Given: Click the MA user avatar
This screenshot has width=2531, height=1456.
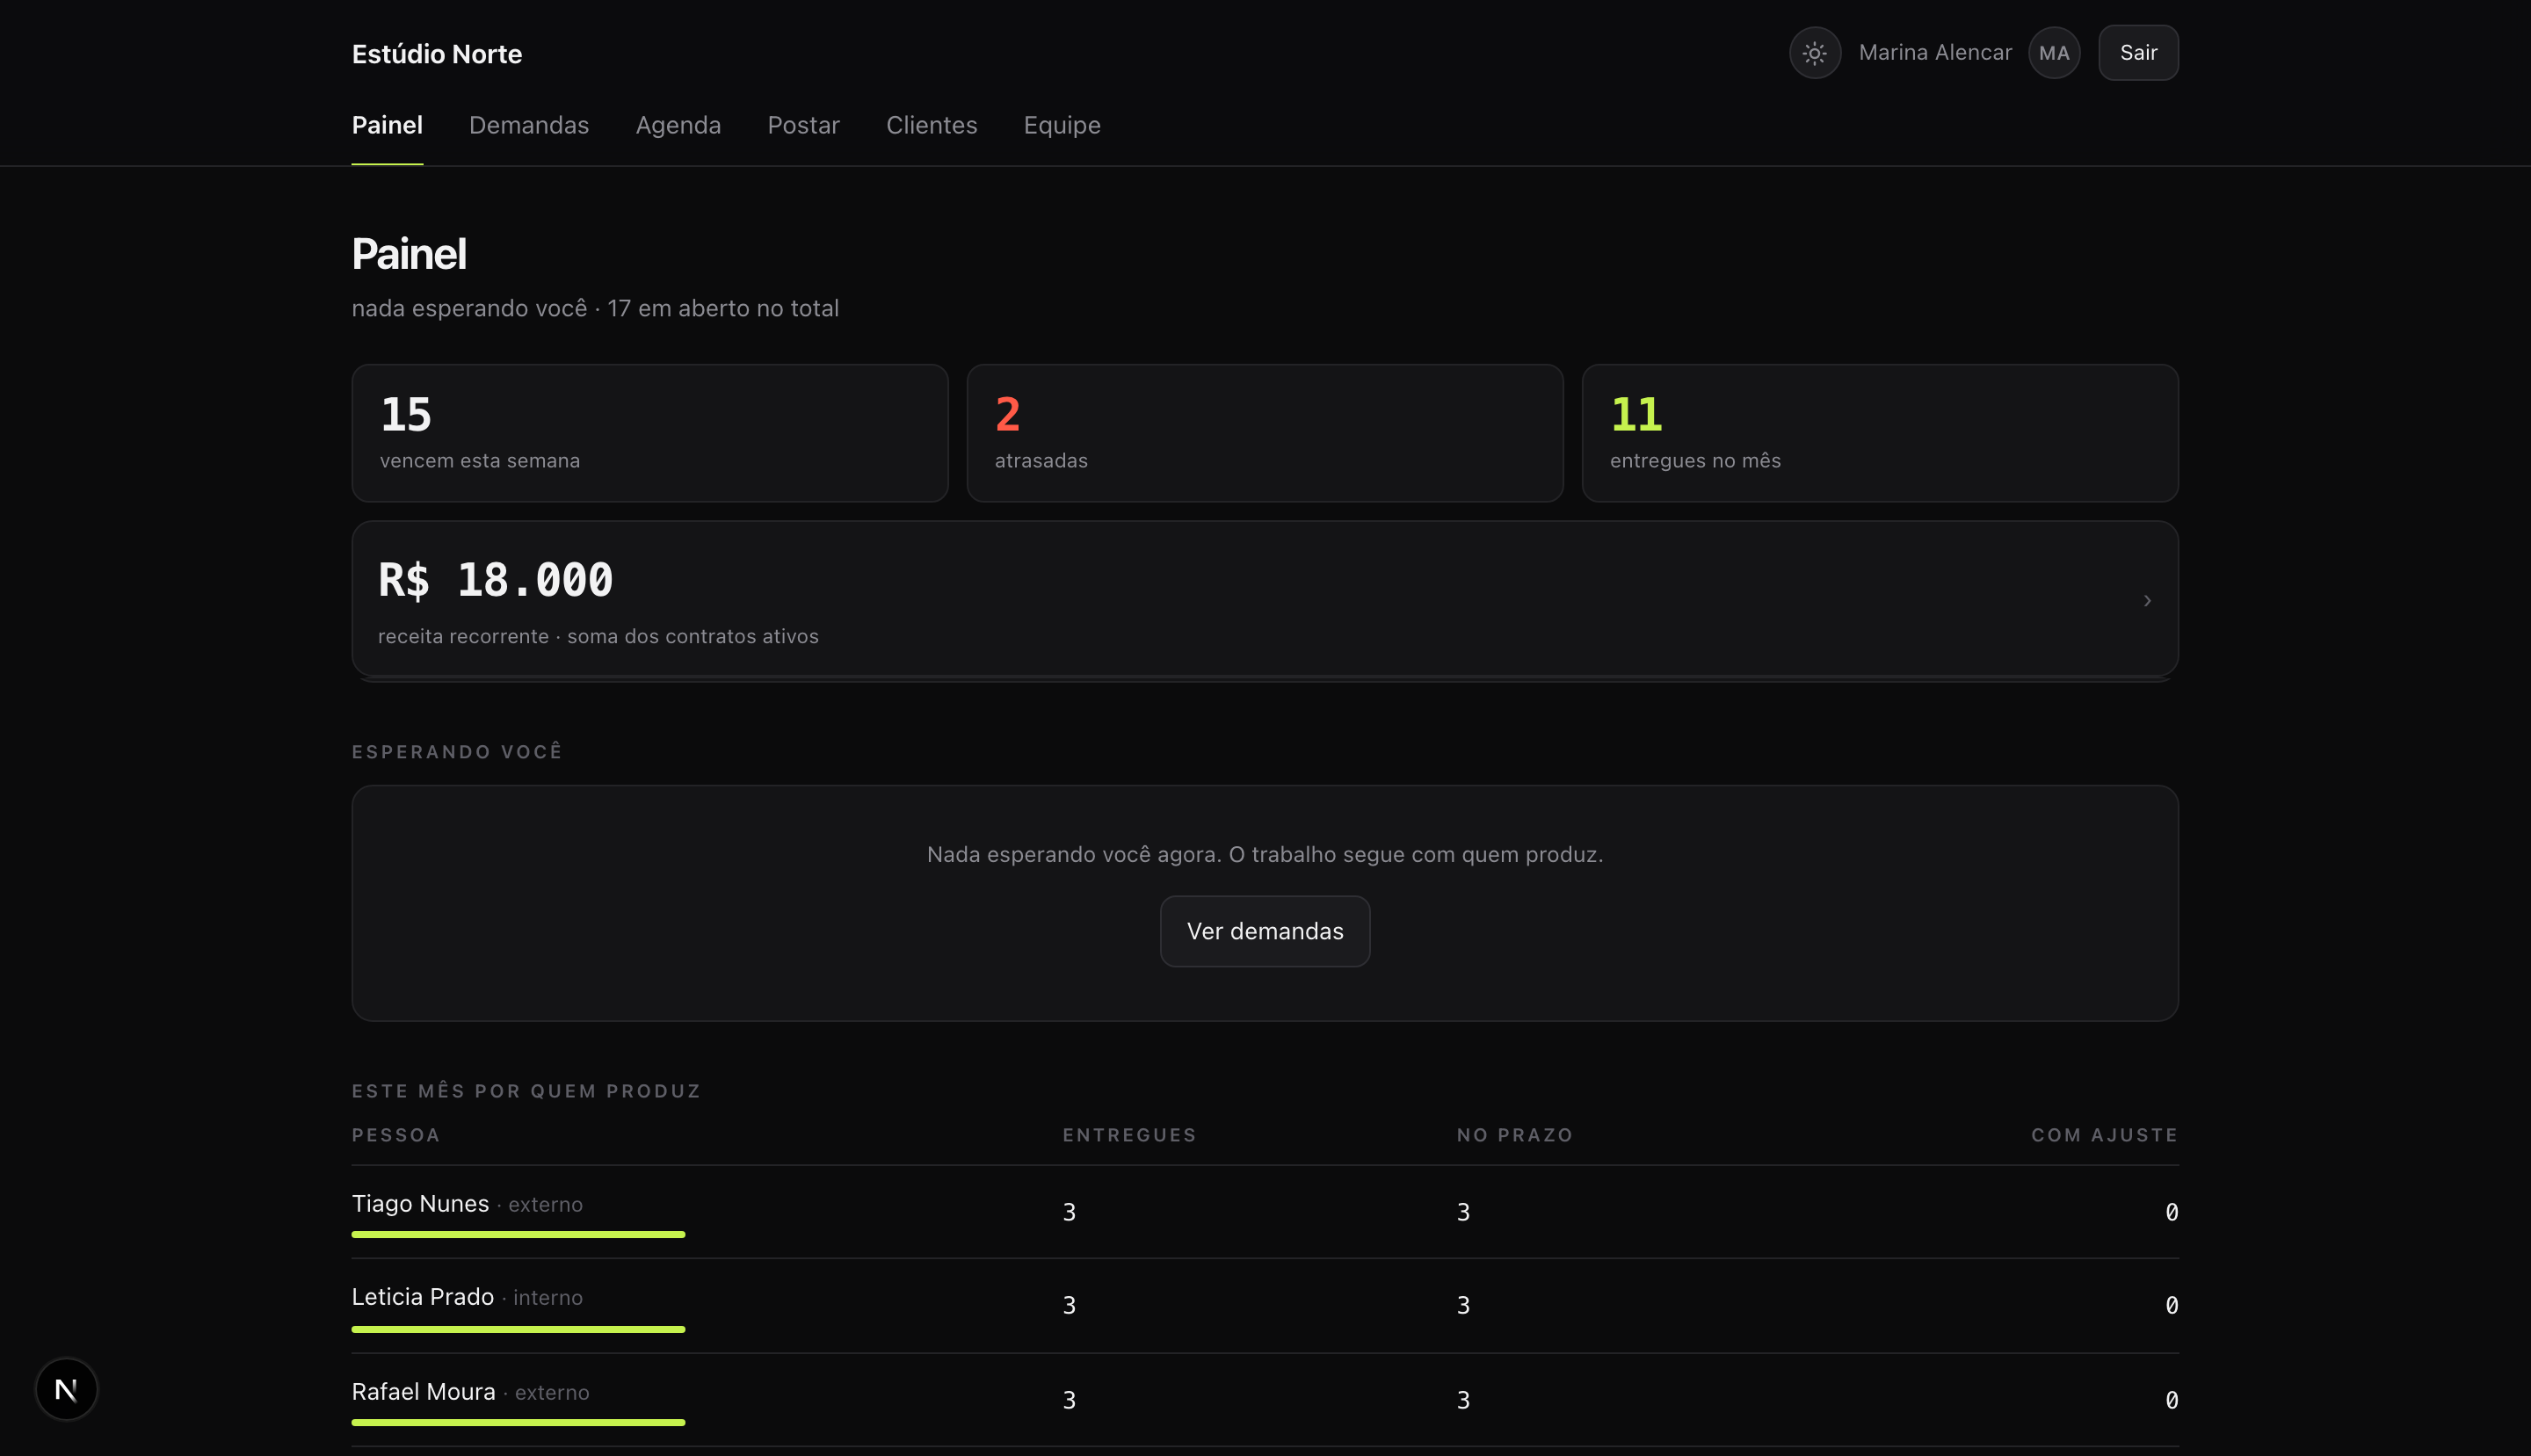Looking at the screenshot, I should tap(2053, 53).
